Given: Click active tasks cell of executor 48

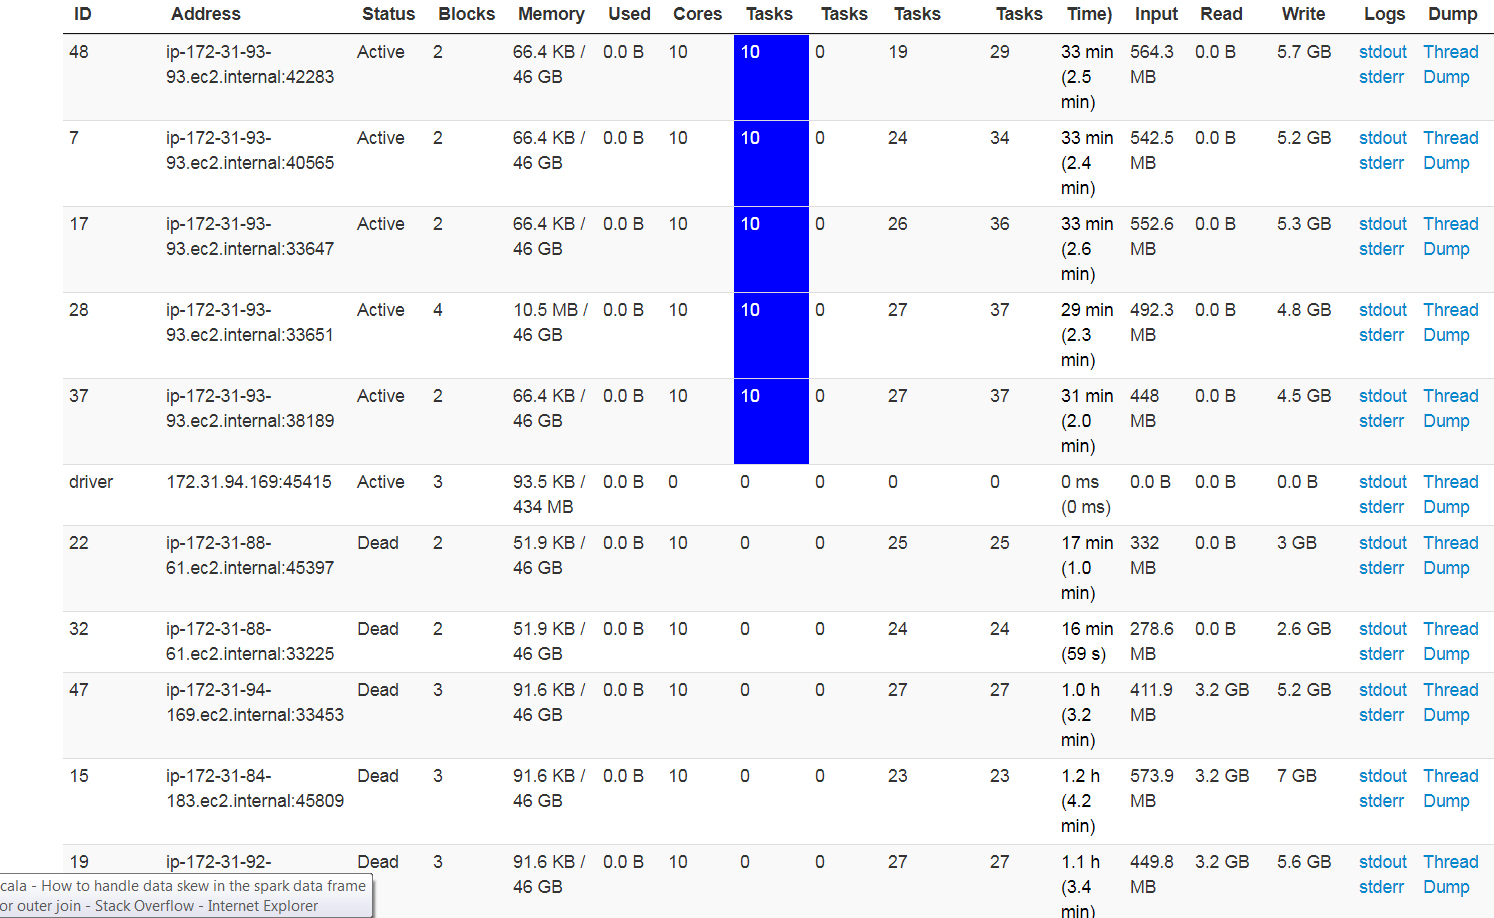Looking at the screenshot, I should (x=771, y=77).
